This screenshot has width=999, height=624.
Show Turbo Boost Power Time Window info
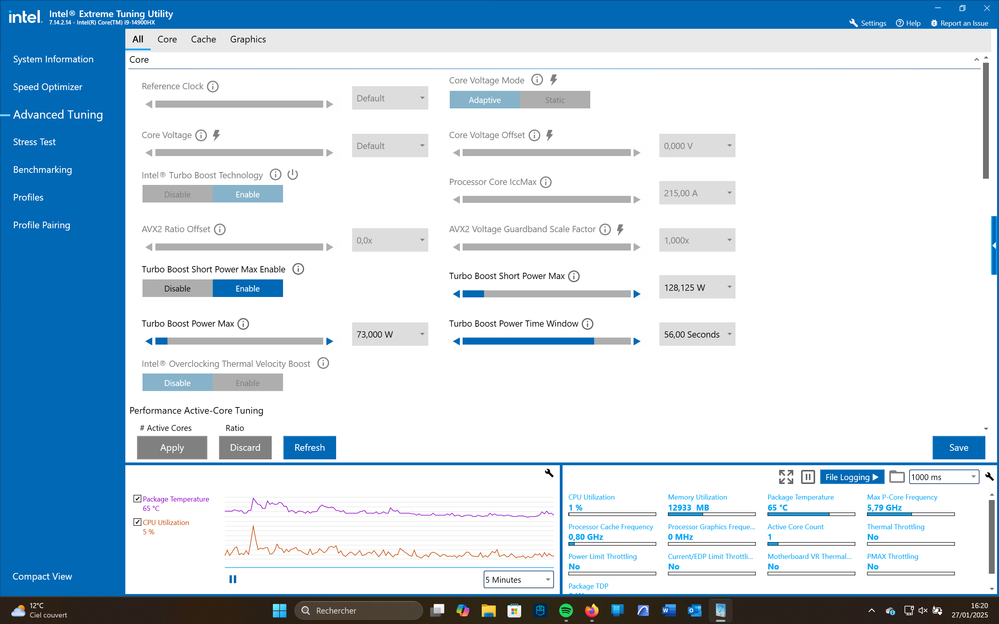587,324
